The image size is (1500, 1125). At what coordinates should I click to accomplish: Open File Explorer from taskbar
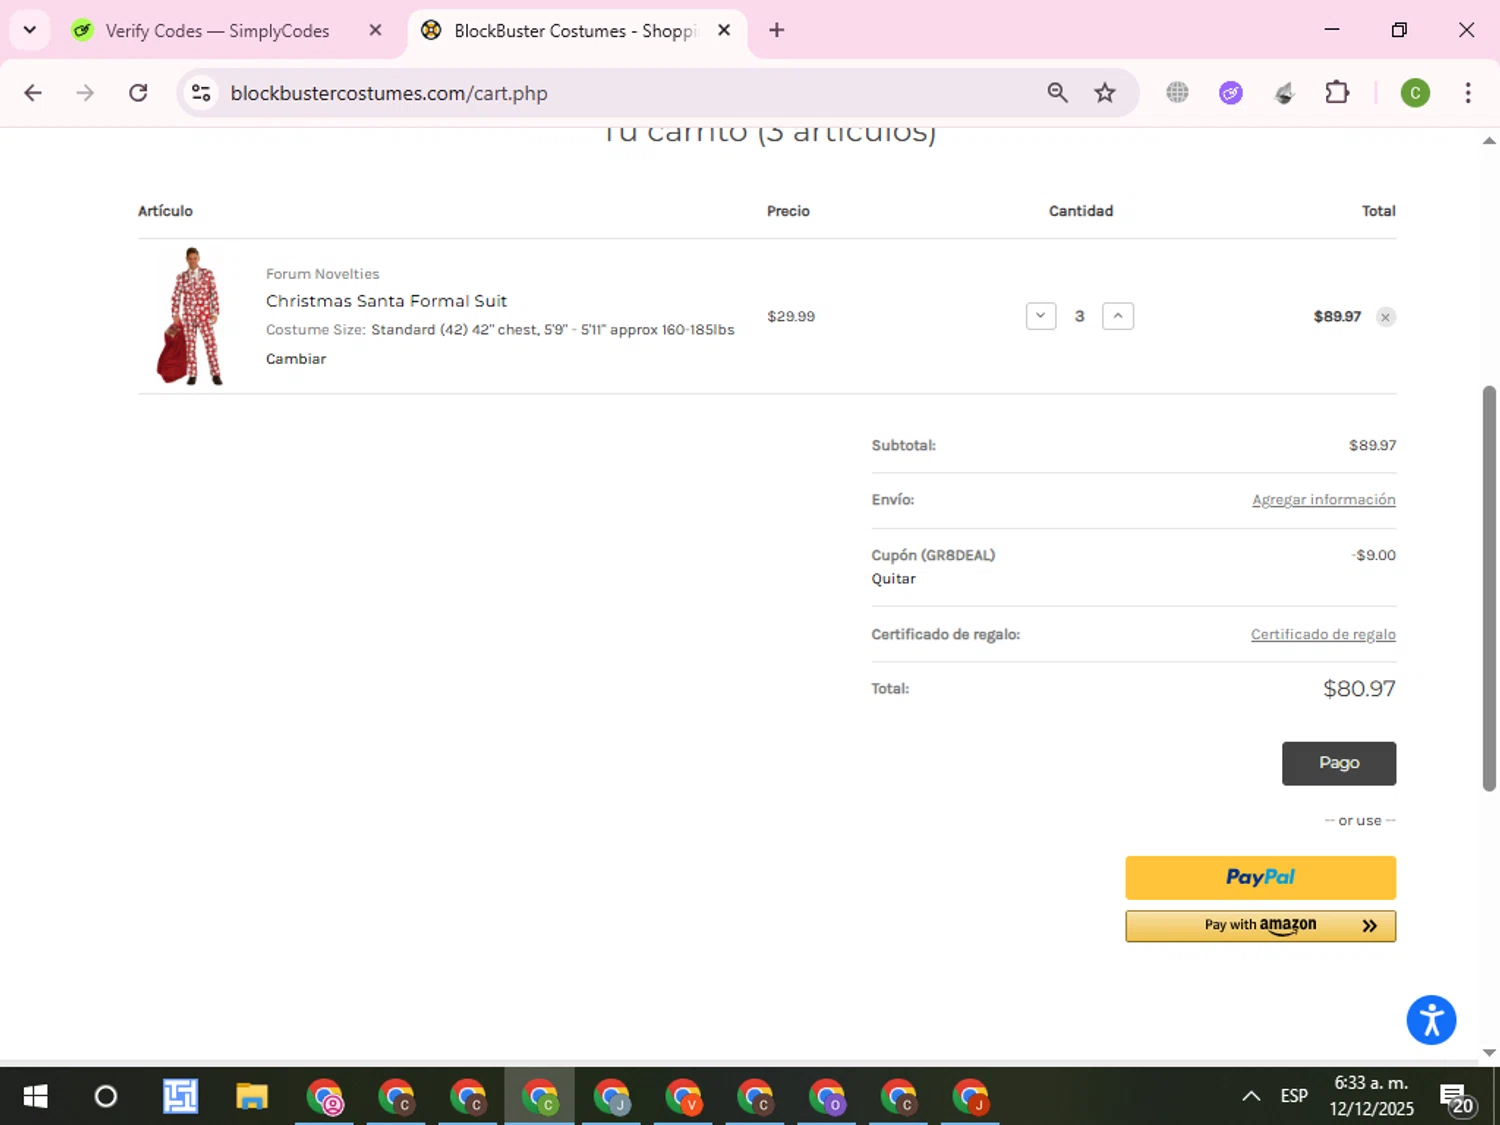point(252,1097)
